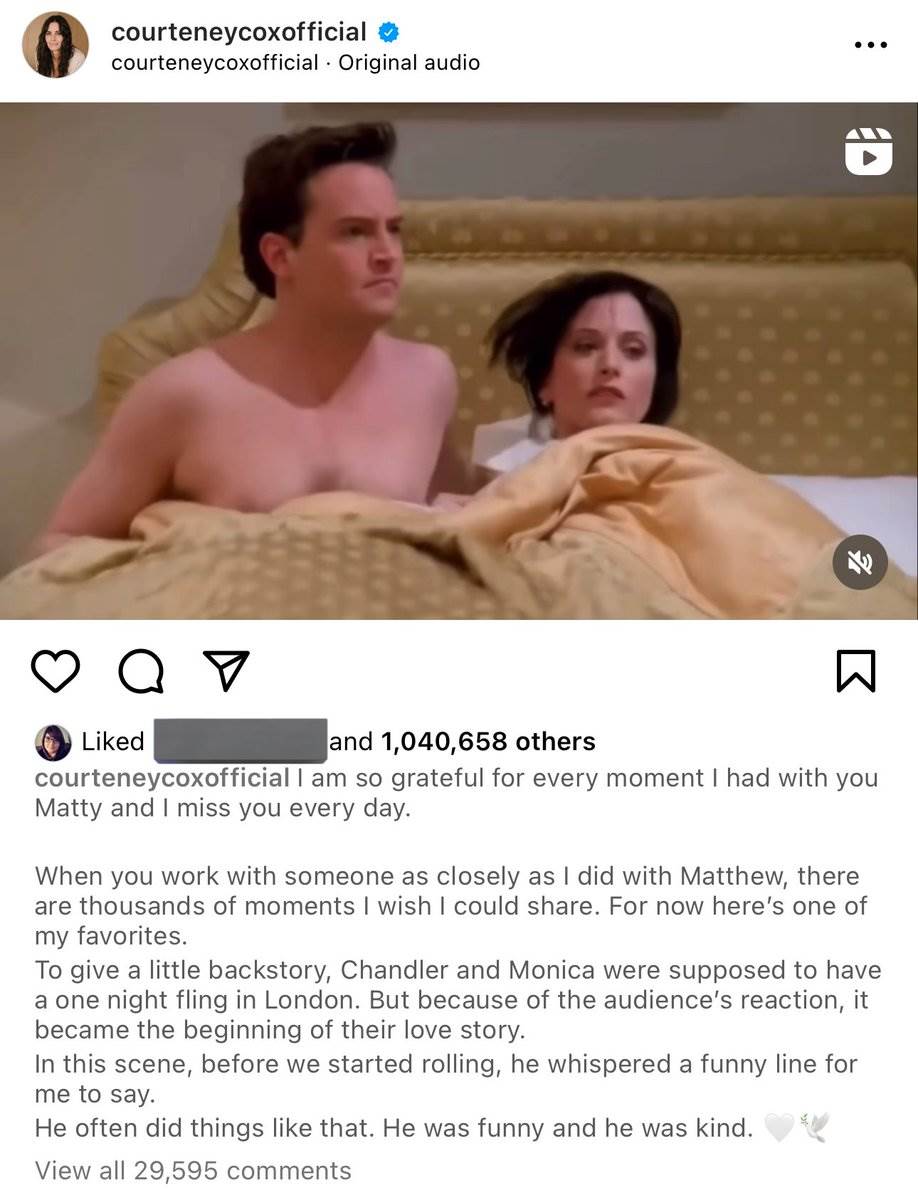Tap the liker's small avatar
The height and width of the screenshot is (1200, 918).
[53, 742]
